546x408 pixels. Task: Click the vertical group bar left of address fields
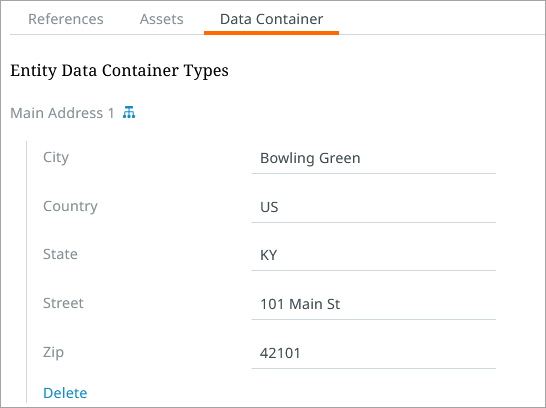pos(26,272)
